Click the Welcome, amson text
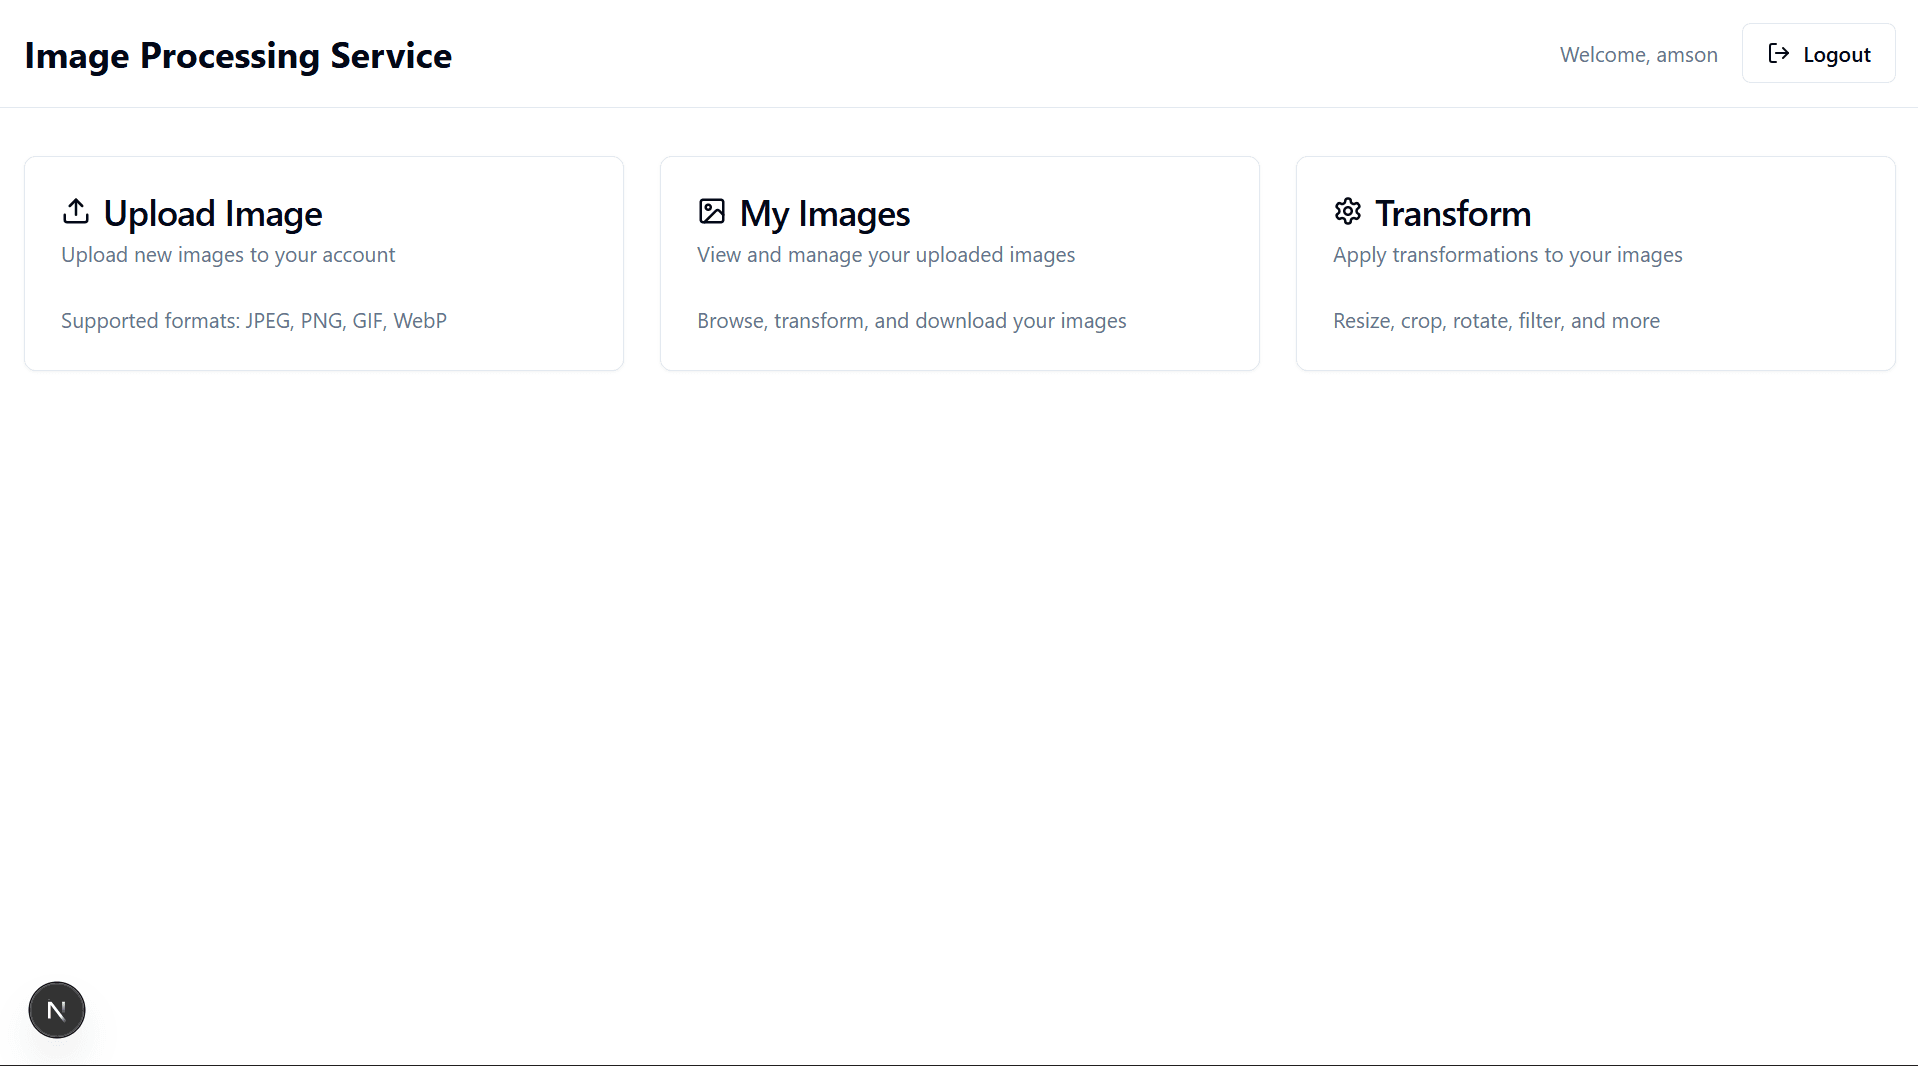 point(1638,54)
